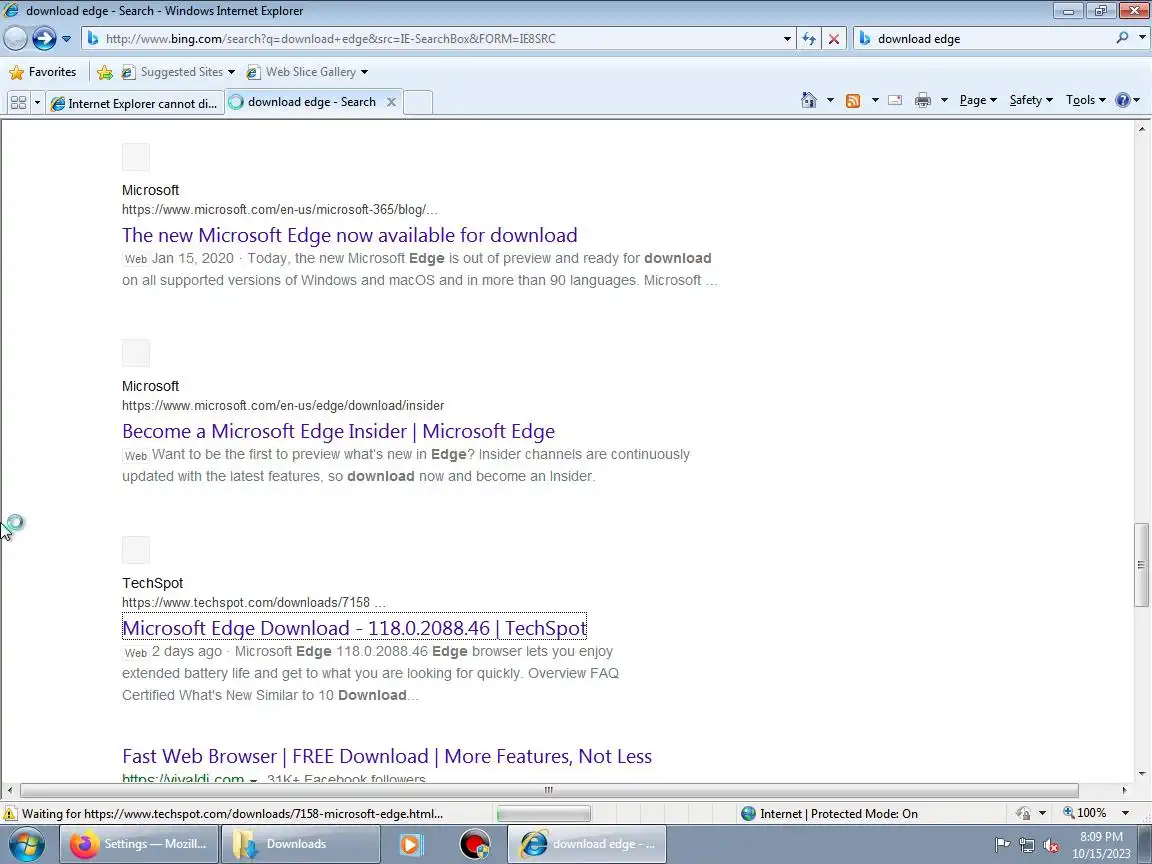Click the first Microsoft result favicon placeholder
This screenshot has height=864, width=1152.
[136, 156]
